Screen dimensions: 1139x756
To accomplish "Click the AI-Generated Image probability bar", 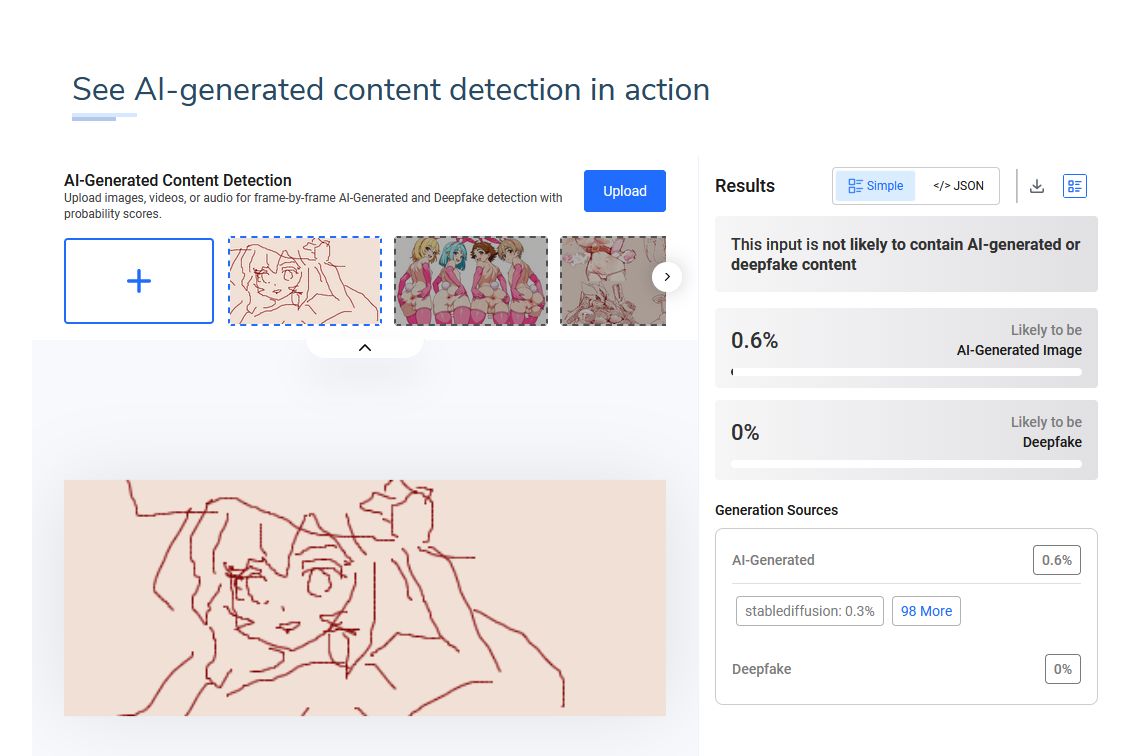I will tap(906, 372).
